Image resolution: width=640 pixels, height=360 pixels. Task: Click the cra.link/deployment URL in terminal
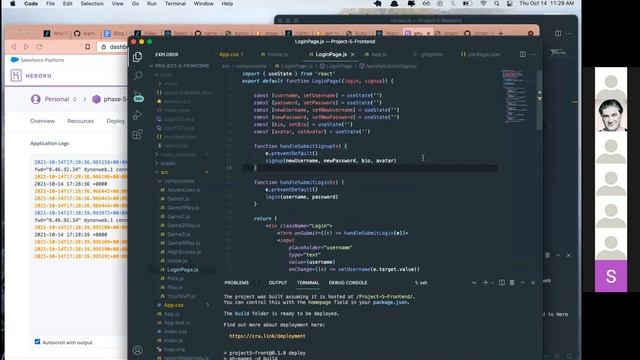pos(267,336)
